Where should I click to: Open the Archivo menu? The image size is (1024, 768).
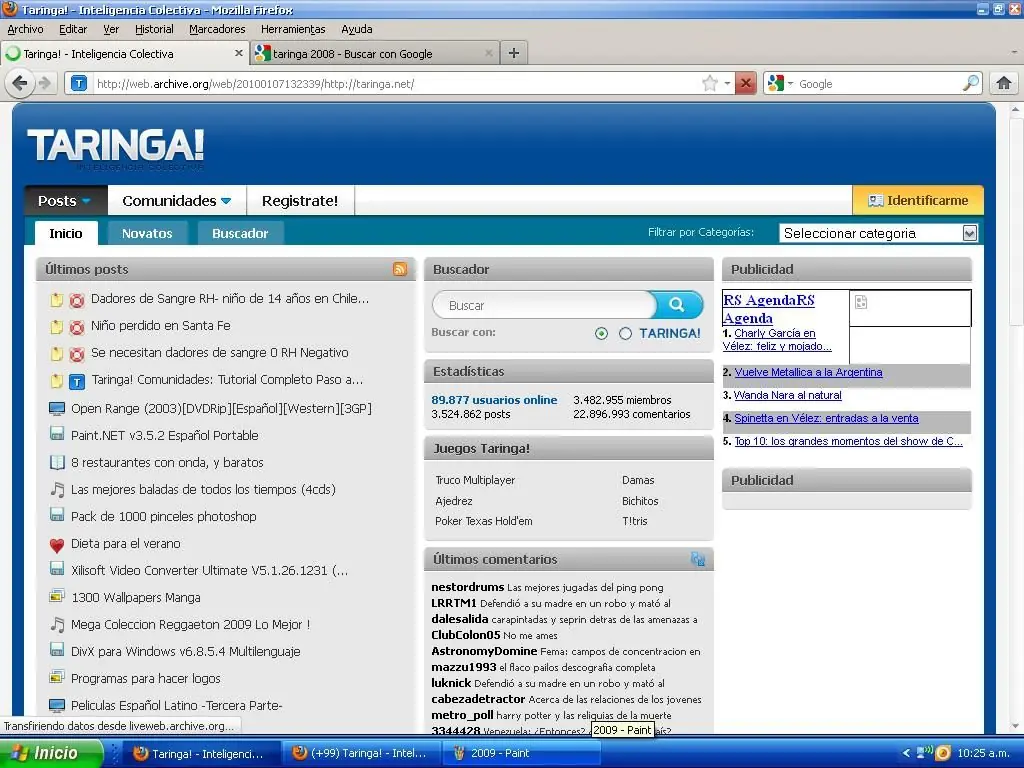(x=25, y=29)
